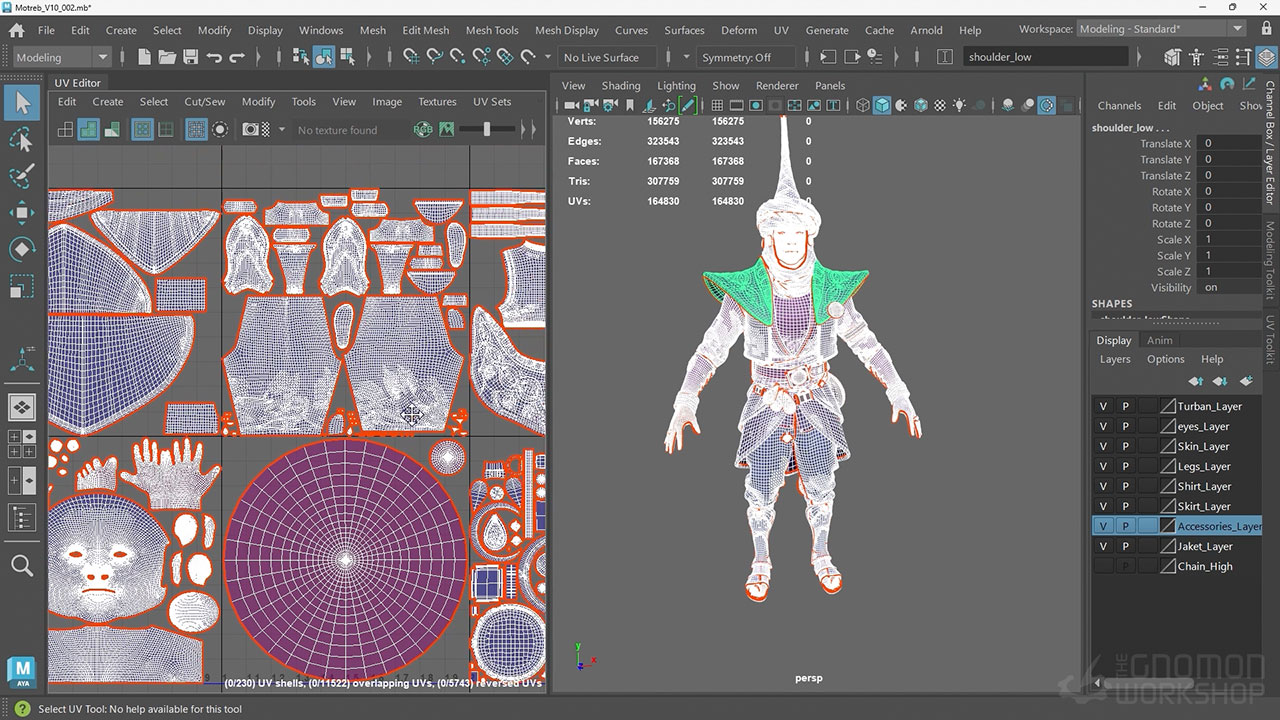Switch to the Anim tab

point(1159,341)
